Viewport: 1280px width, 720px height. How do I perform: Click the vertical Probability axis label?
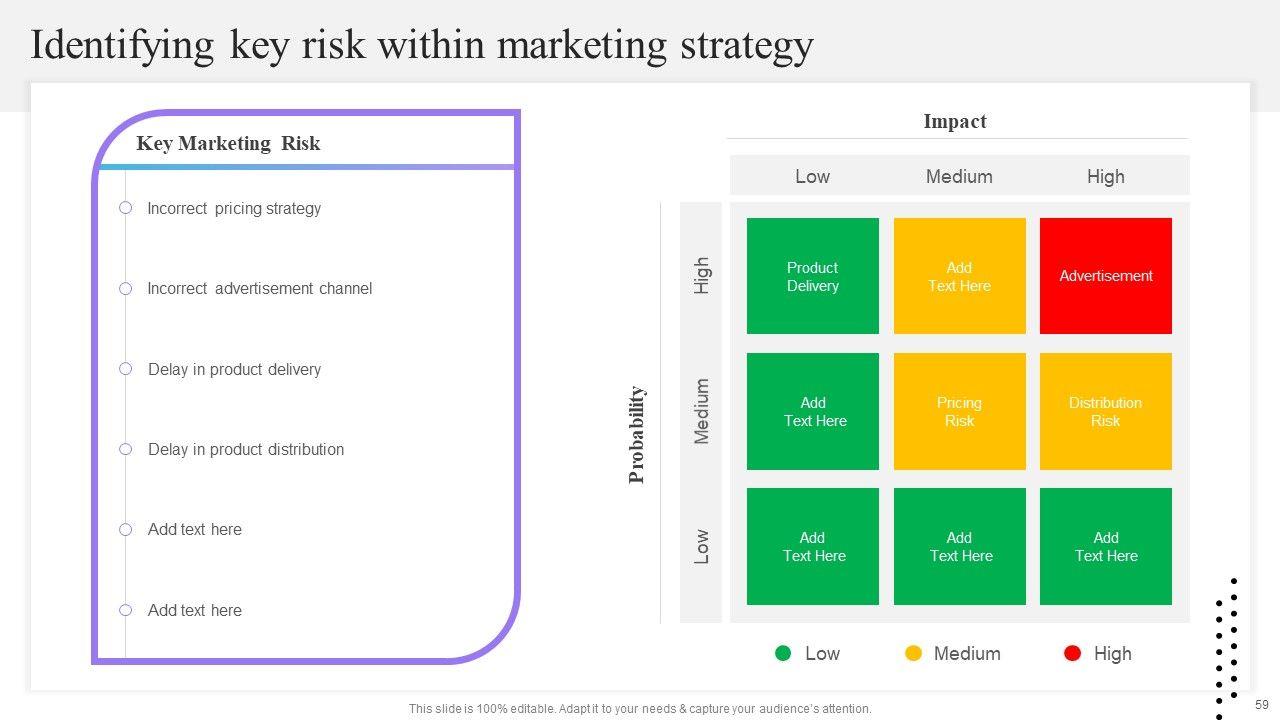coord(637,435)
